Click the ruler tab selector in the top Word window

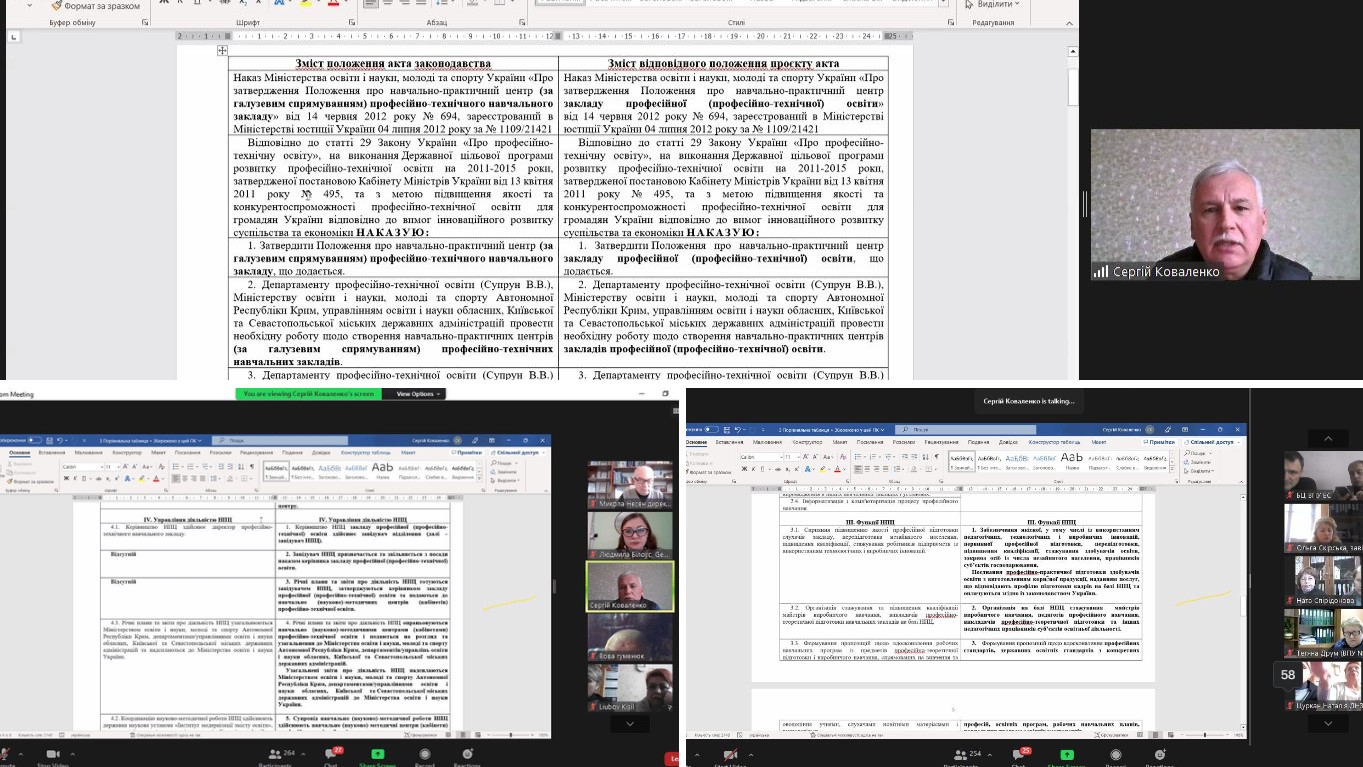(x=13, y=36)
